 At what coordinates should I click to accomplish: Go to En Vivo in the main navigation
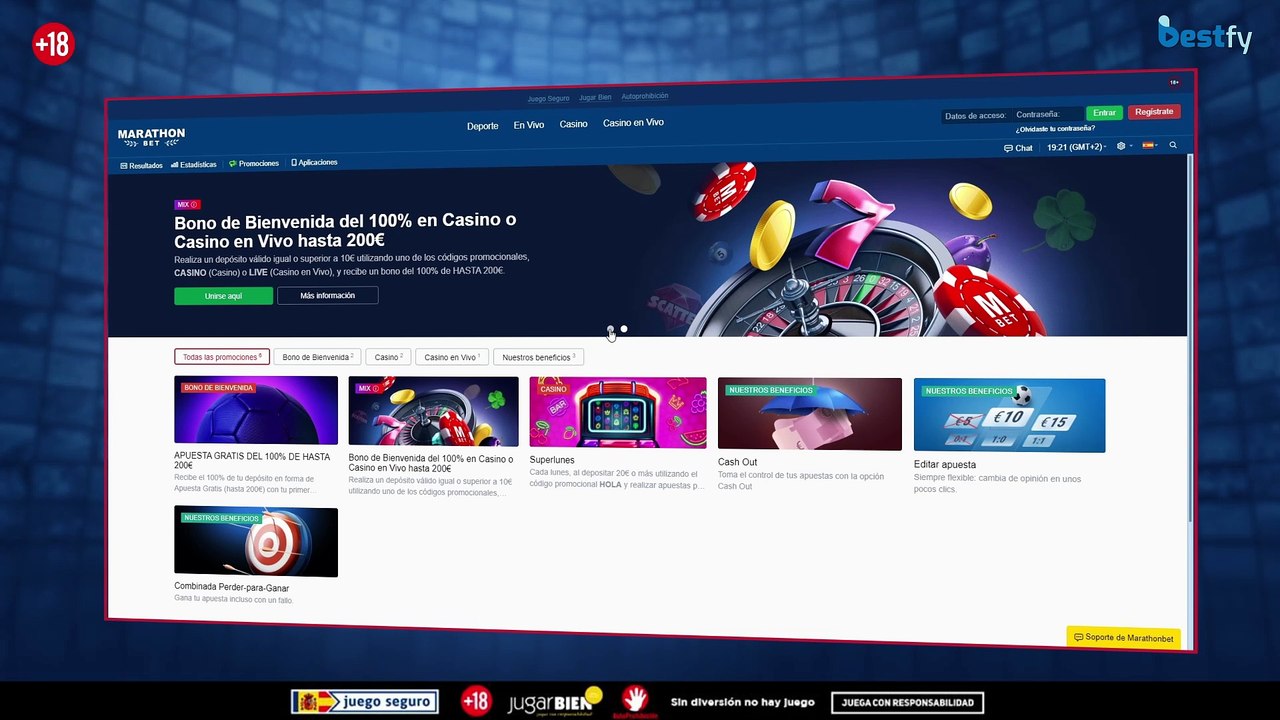click(528, 125)
